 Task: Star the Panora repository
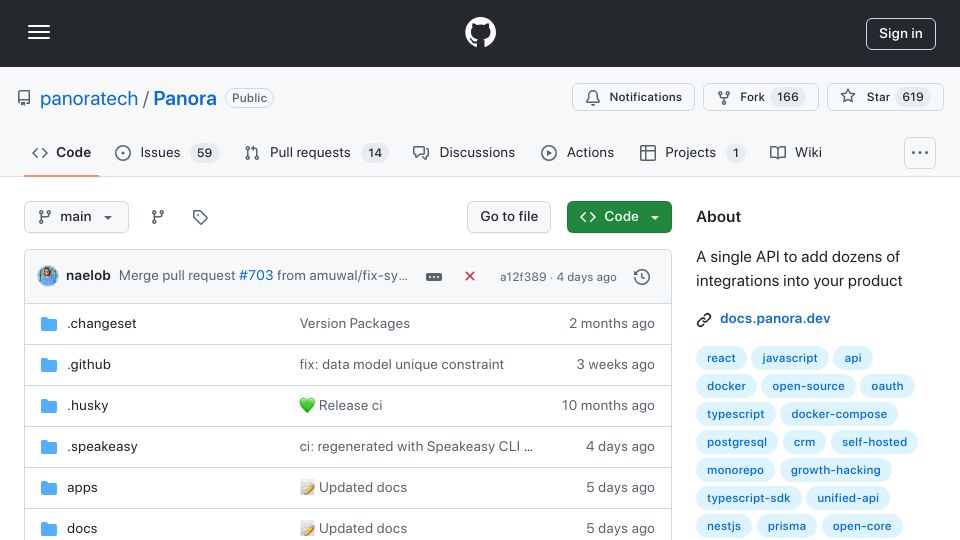tap(885, 97)
